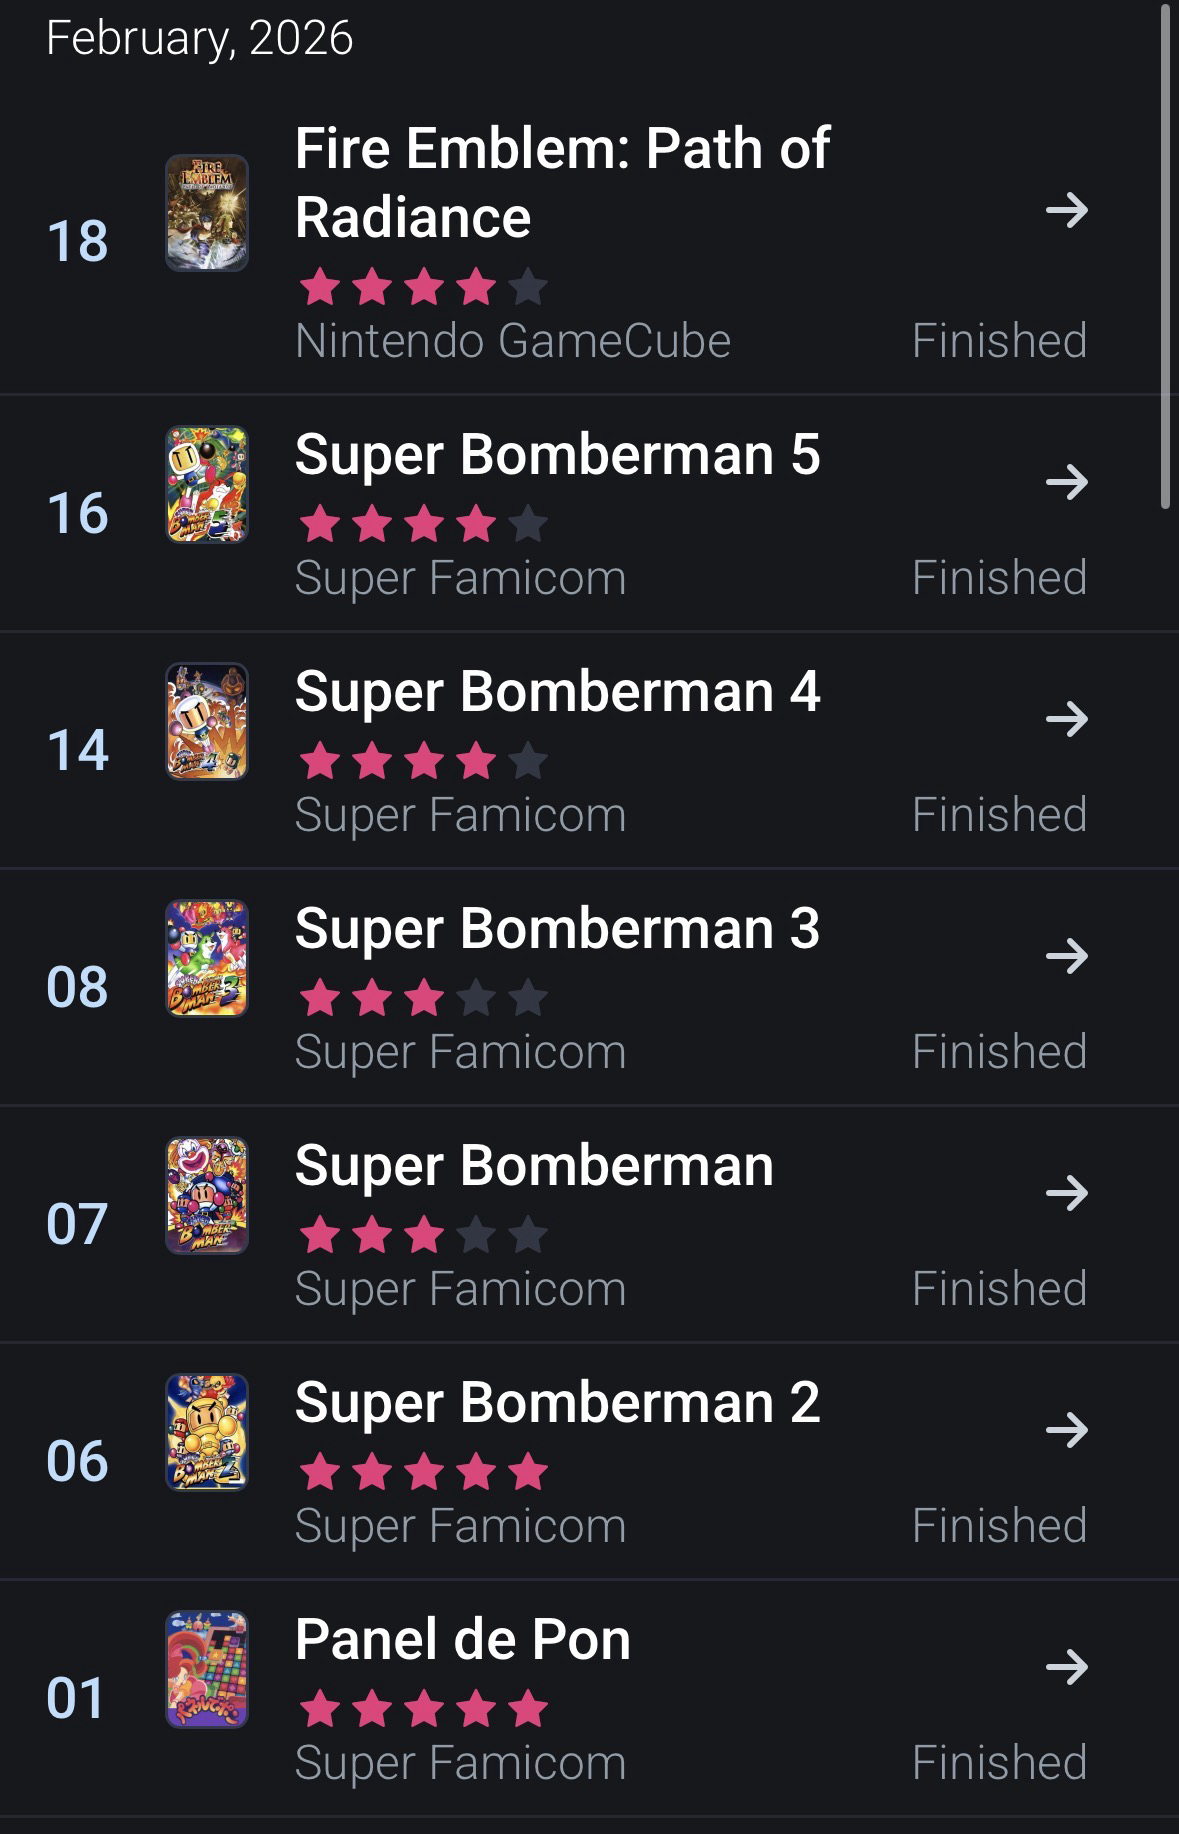Select the Fire Emblem: Path of Radiance title
Screen dimensions: 1179x1834
(x=561, y=183)
